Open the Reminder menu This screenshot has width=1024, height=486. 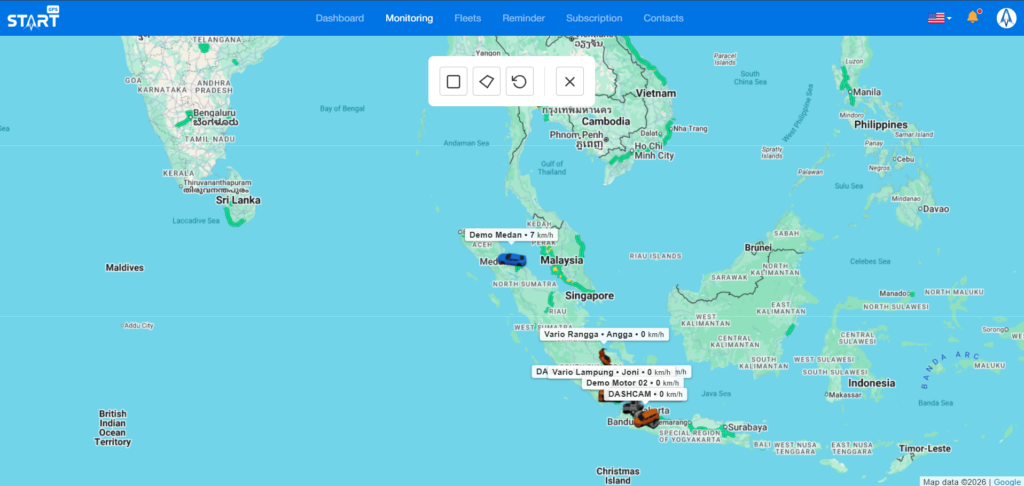523,18
